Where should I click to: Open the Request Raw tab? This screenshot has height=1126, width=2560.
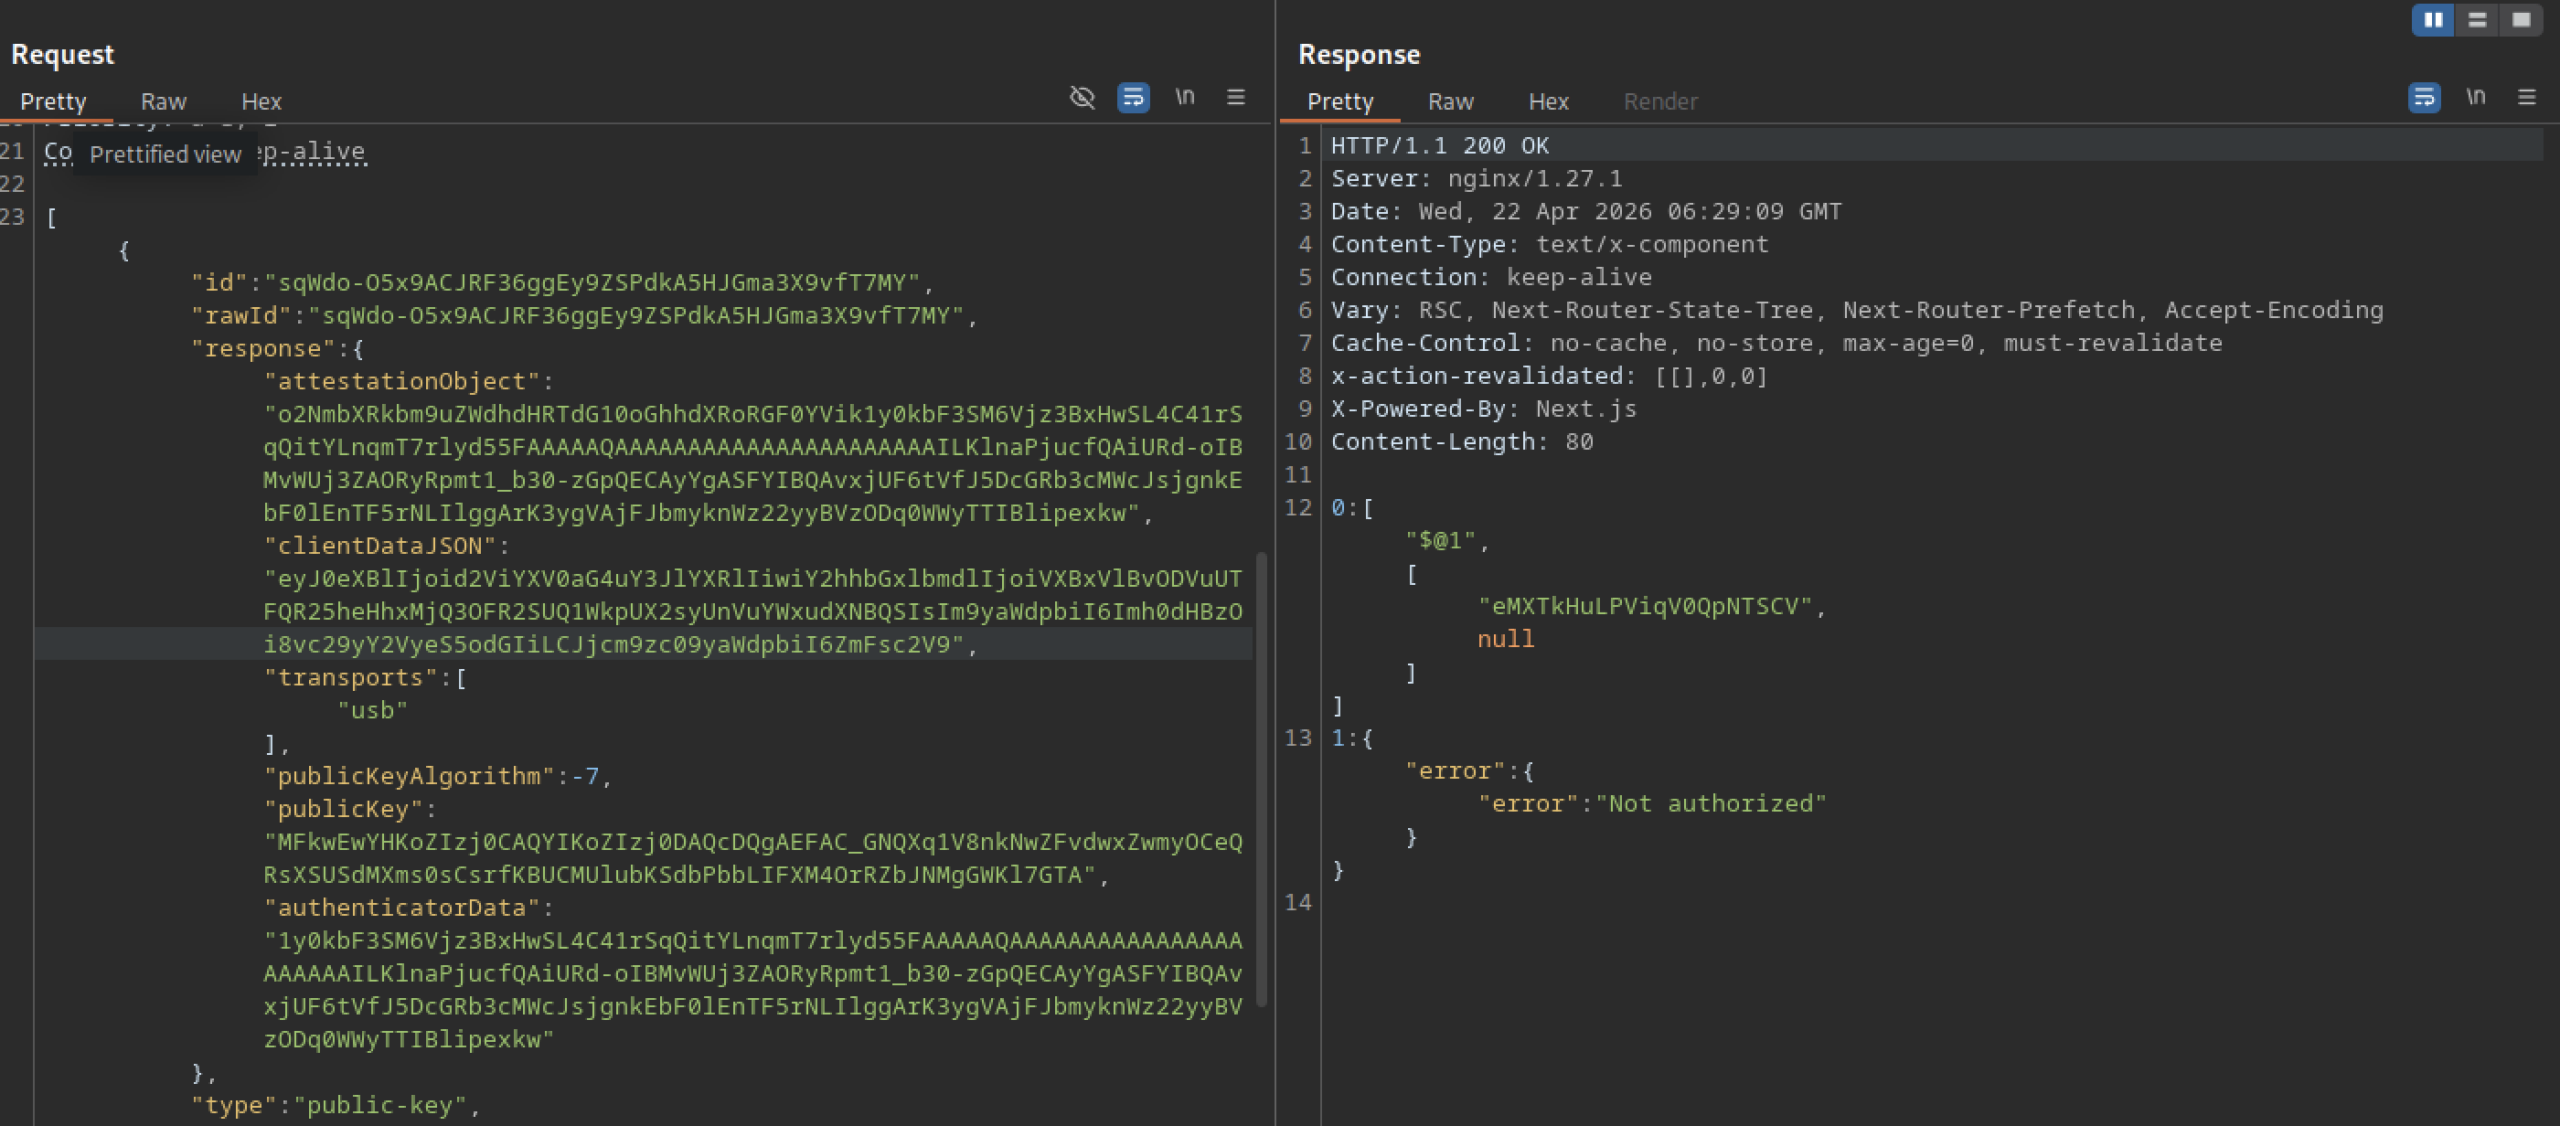click(163, 101)
